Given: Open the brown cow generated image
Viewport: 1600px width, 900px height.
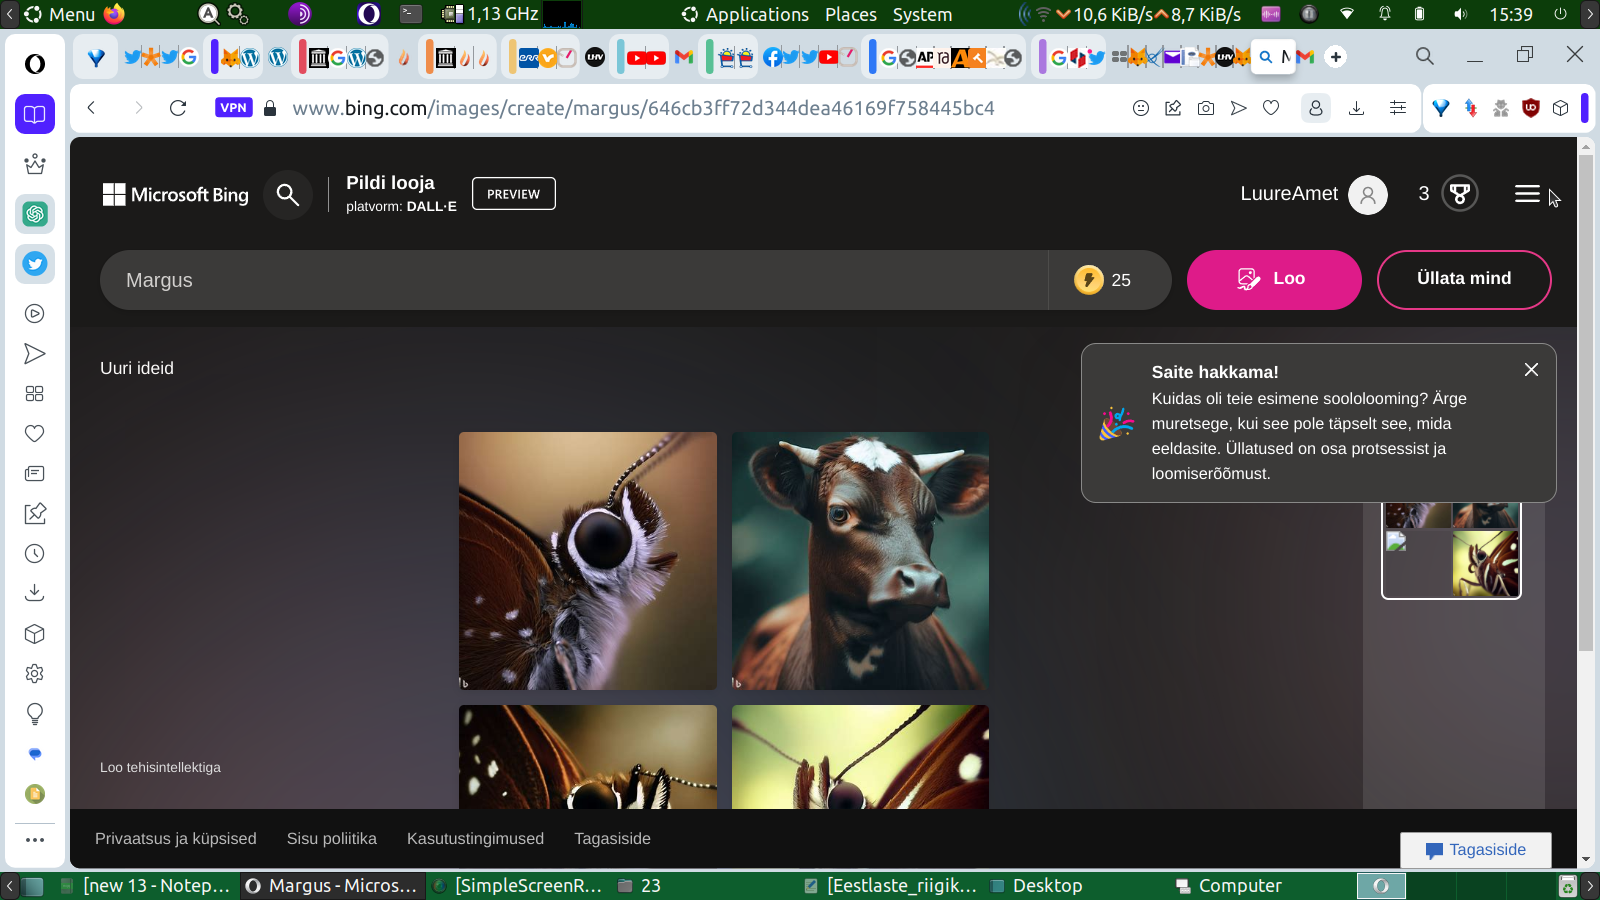Looking at the screenshot, I should pos(860,561).
